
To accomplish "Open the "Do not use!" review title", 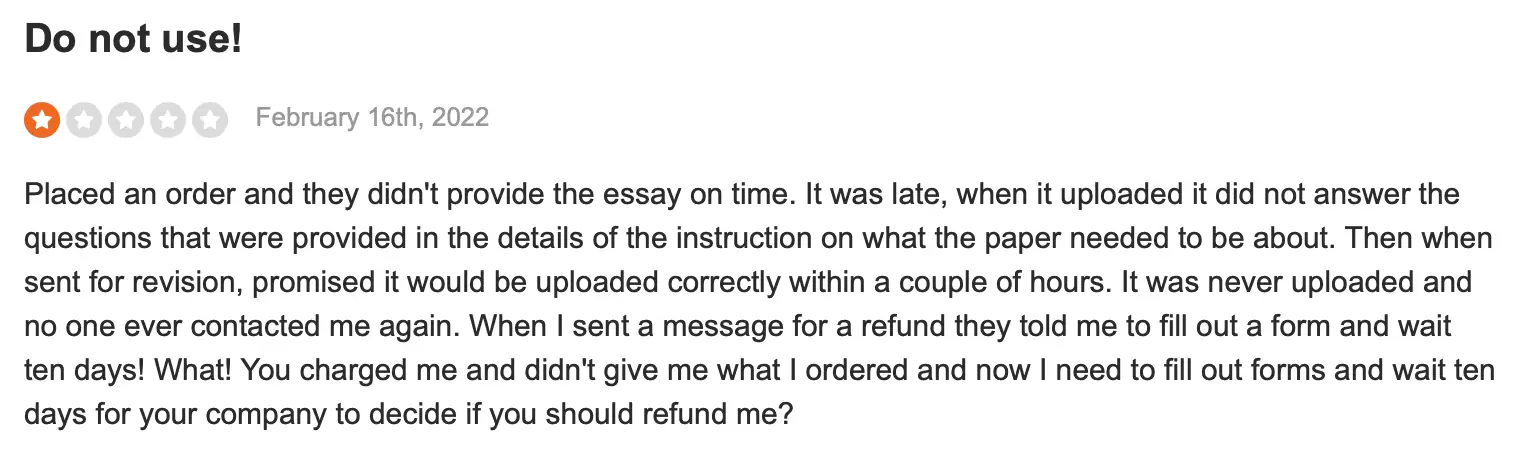I will pos(133,39).
